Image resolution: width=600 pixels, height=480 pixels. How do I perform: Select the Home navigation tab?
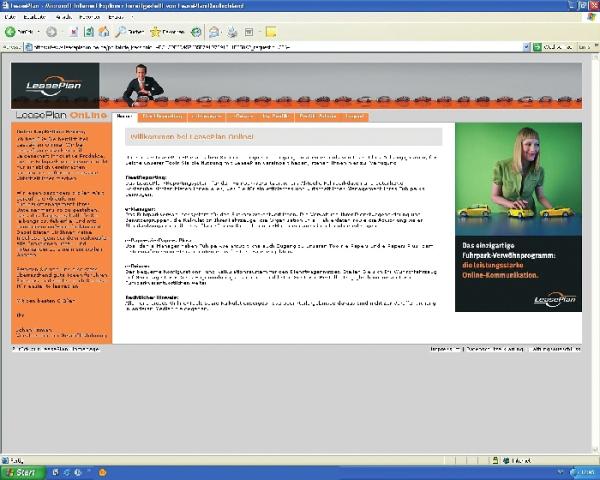(124, 116)
